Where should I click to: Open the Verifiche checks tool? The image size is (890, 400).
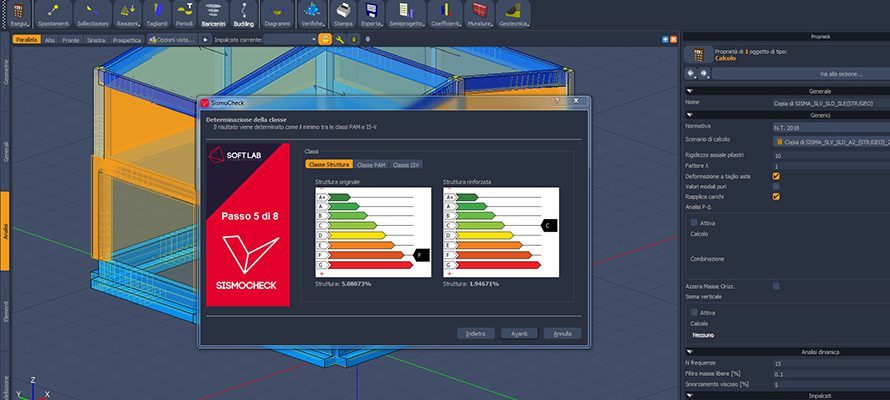pos(313,14)
